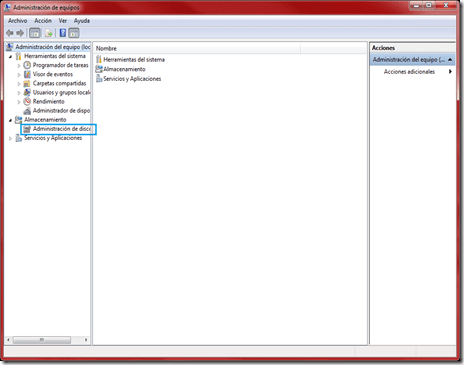Click the Administración de discos icon
This screenshot has height=365, width=464.
[27, 129]
